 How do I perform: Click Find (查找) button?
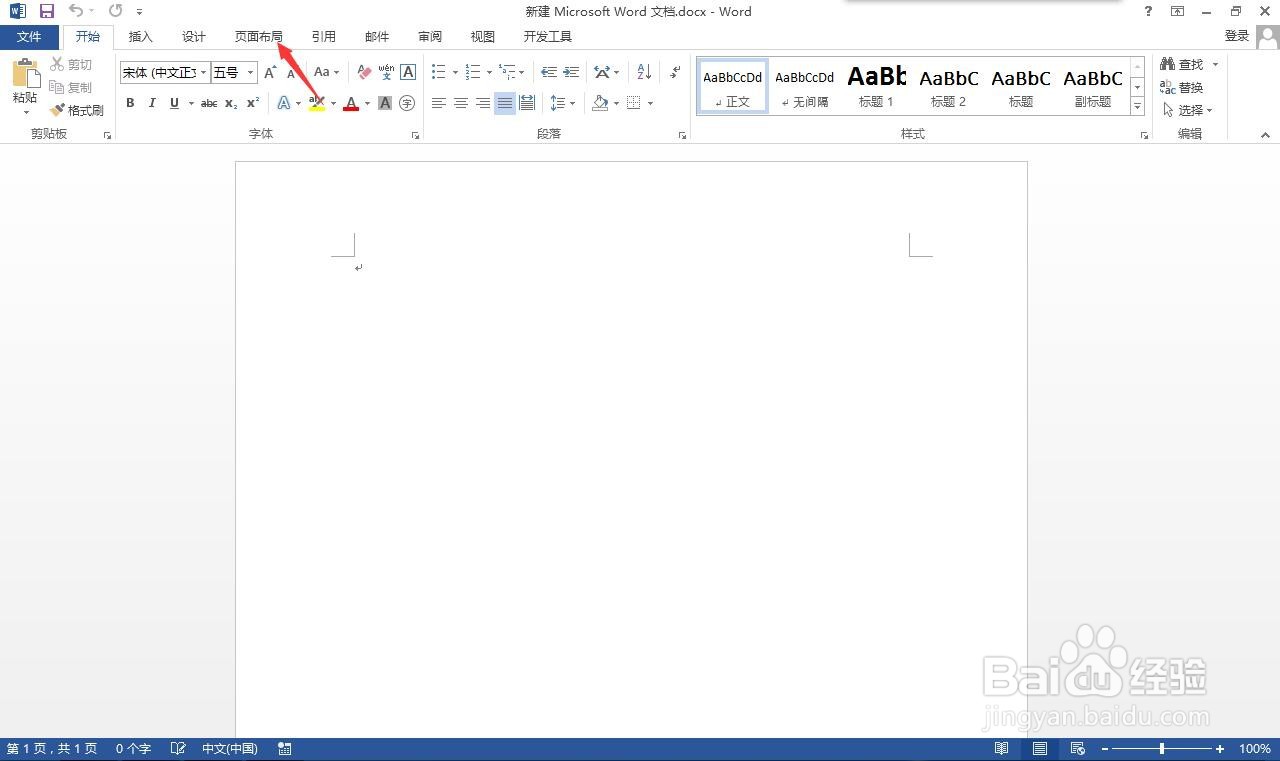pos(1183,65)
